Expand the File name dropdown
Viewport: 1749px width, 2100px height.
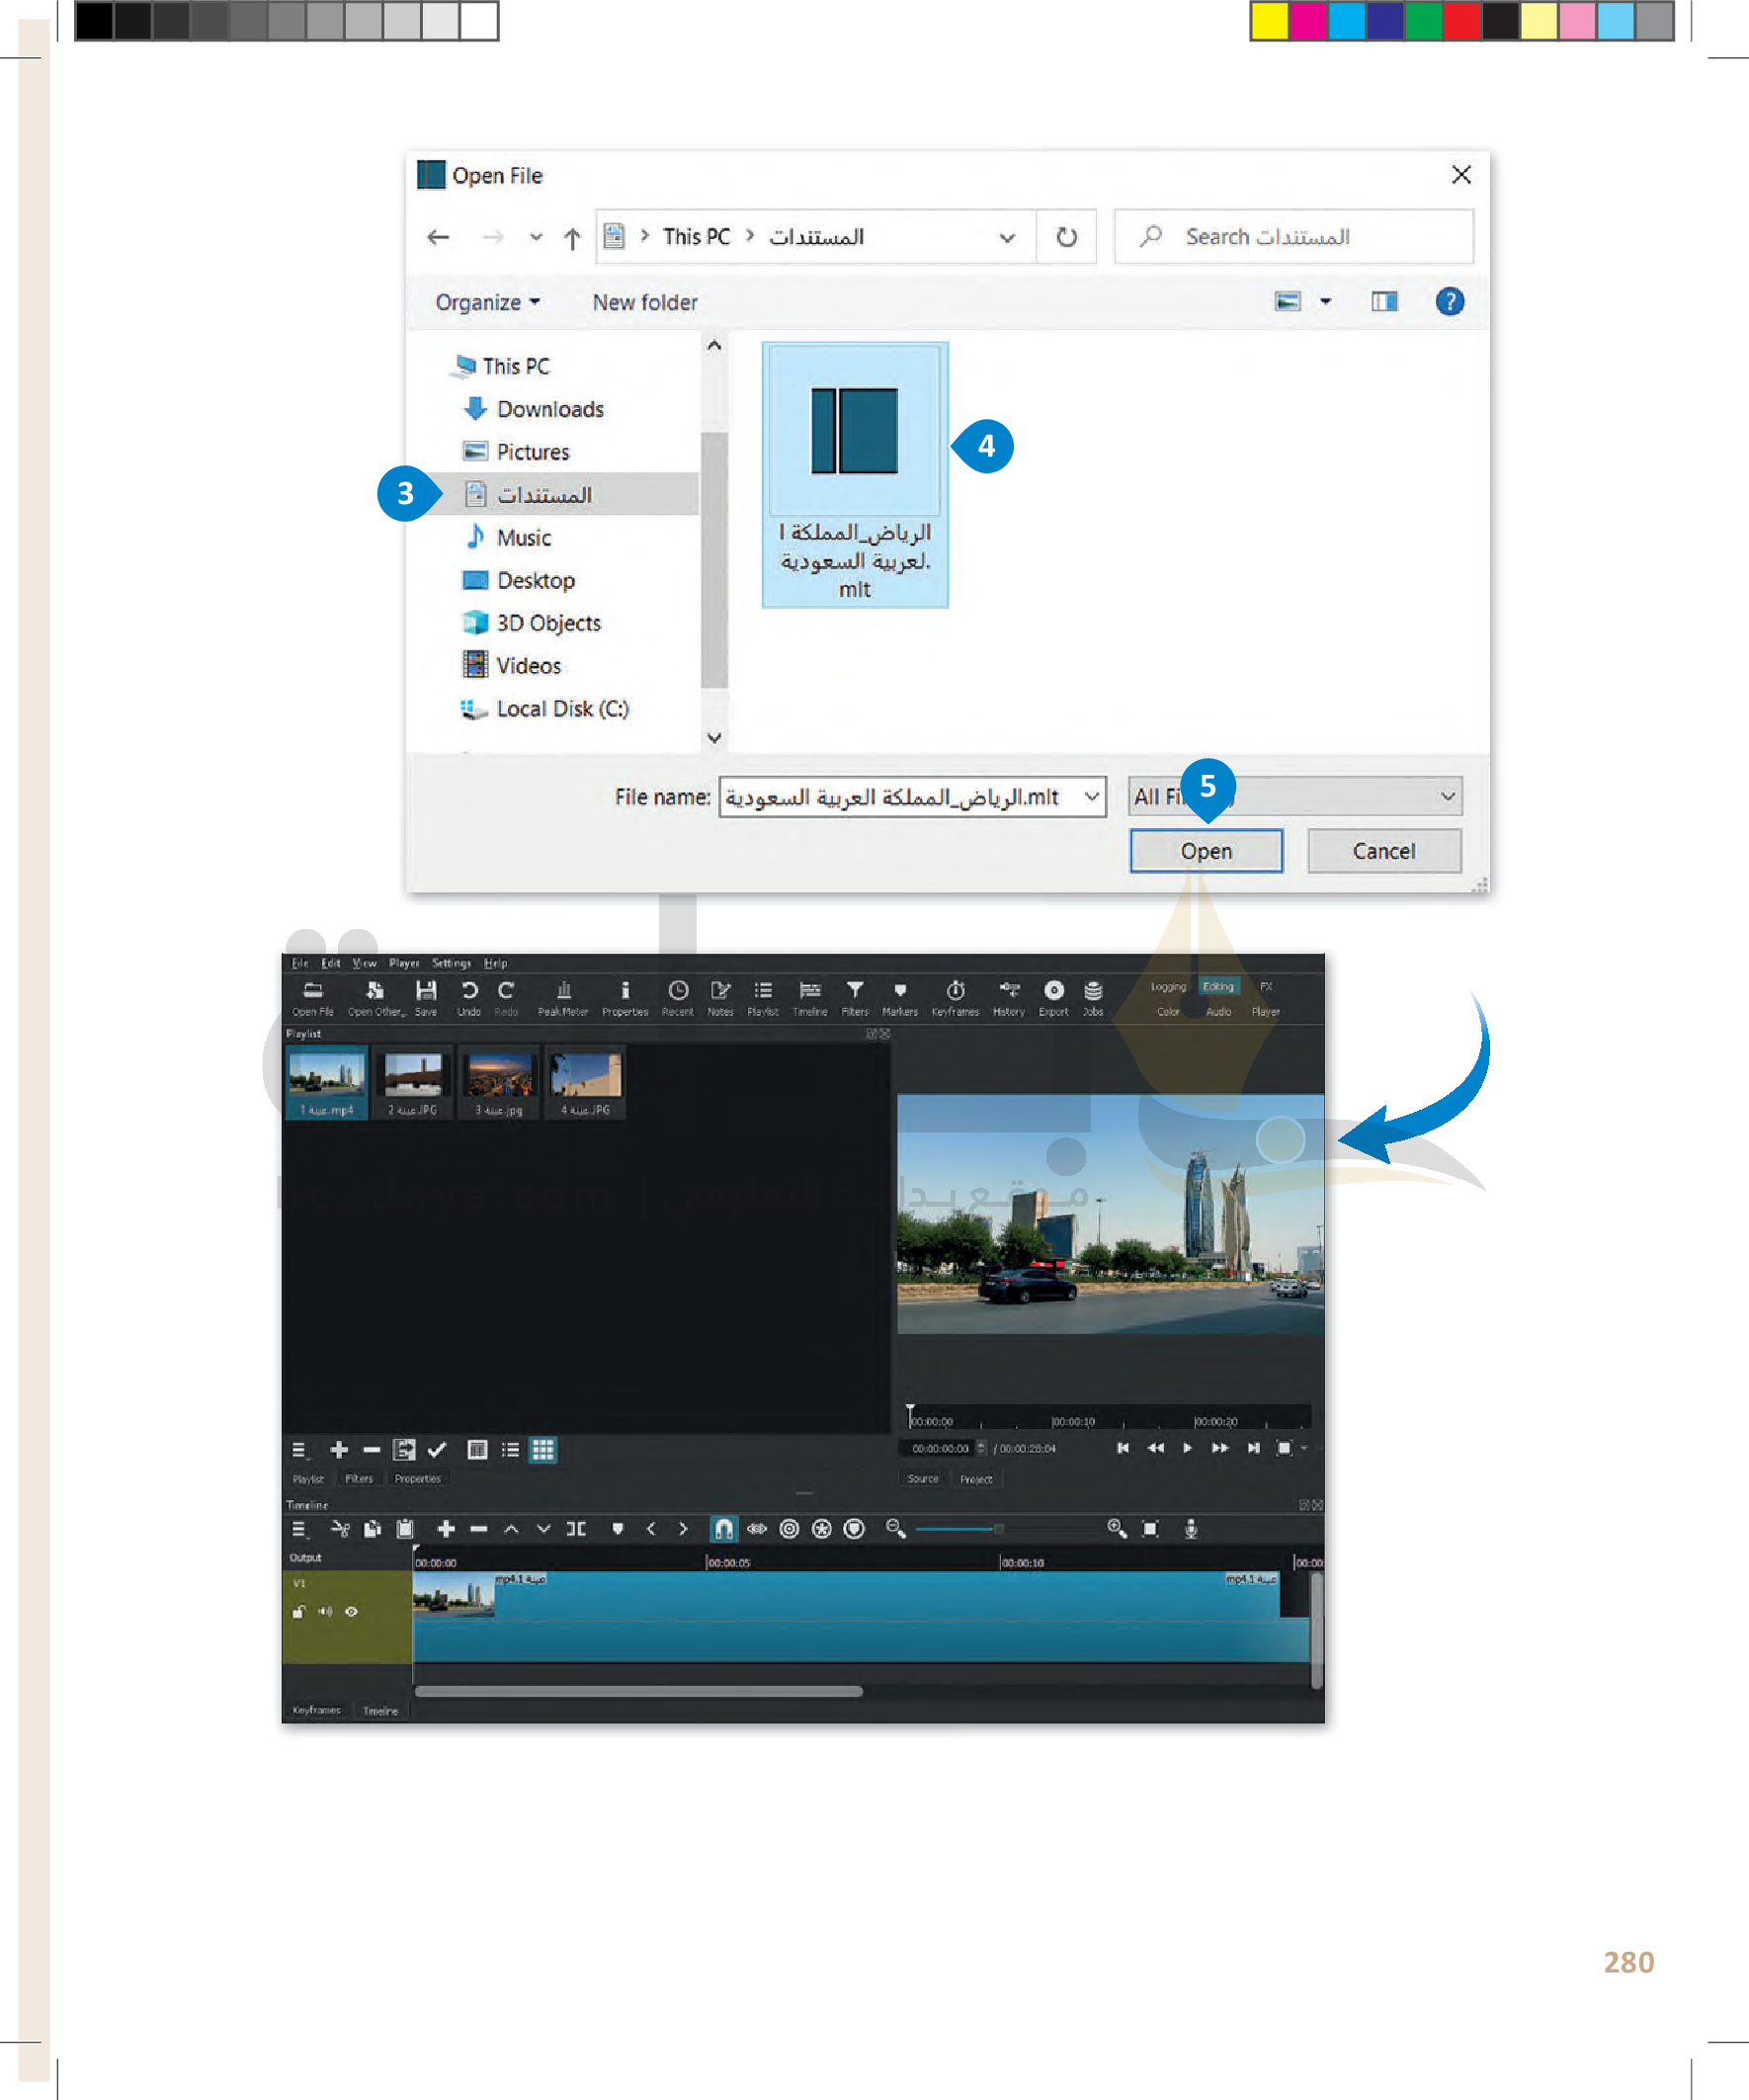tap(1092, 797)
